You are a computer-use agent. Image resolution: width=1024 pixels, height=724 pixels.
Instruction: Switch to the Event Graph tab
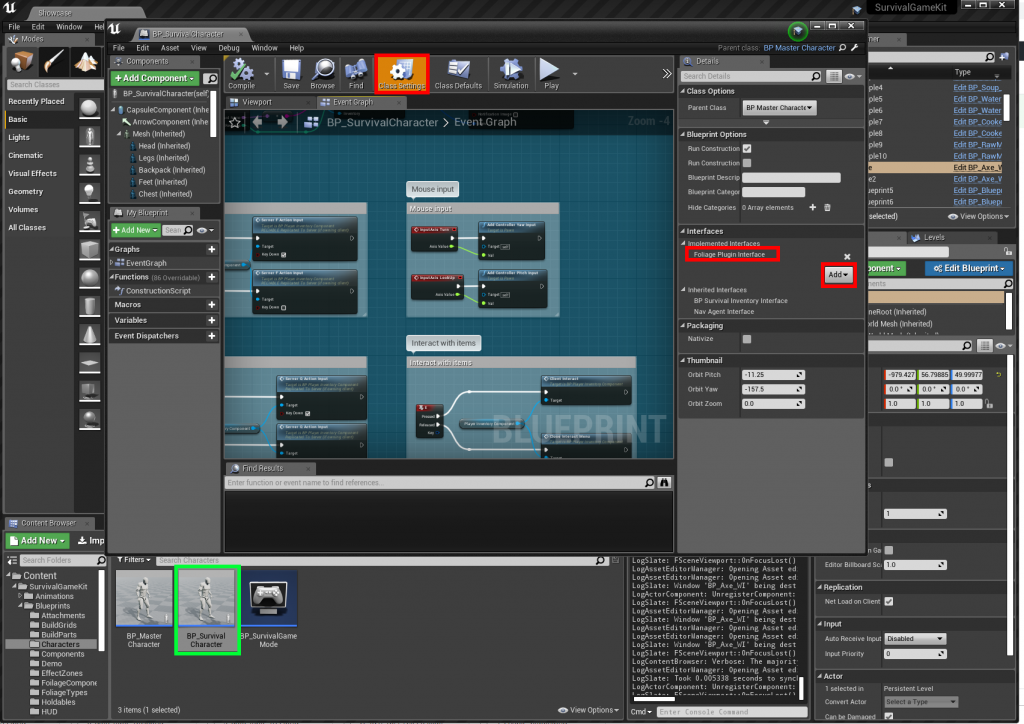(353, 102)
